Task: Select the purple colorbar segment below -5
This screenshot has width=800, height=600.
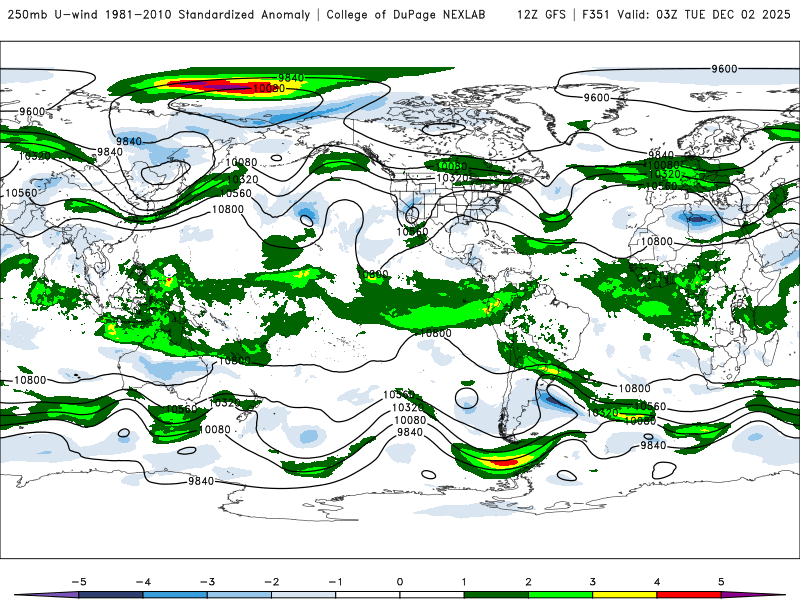Action: tap(48, 595)
